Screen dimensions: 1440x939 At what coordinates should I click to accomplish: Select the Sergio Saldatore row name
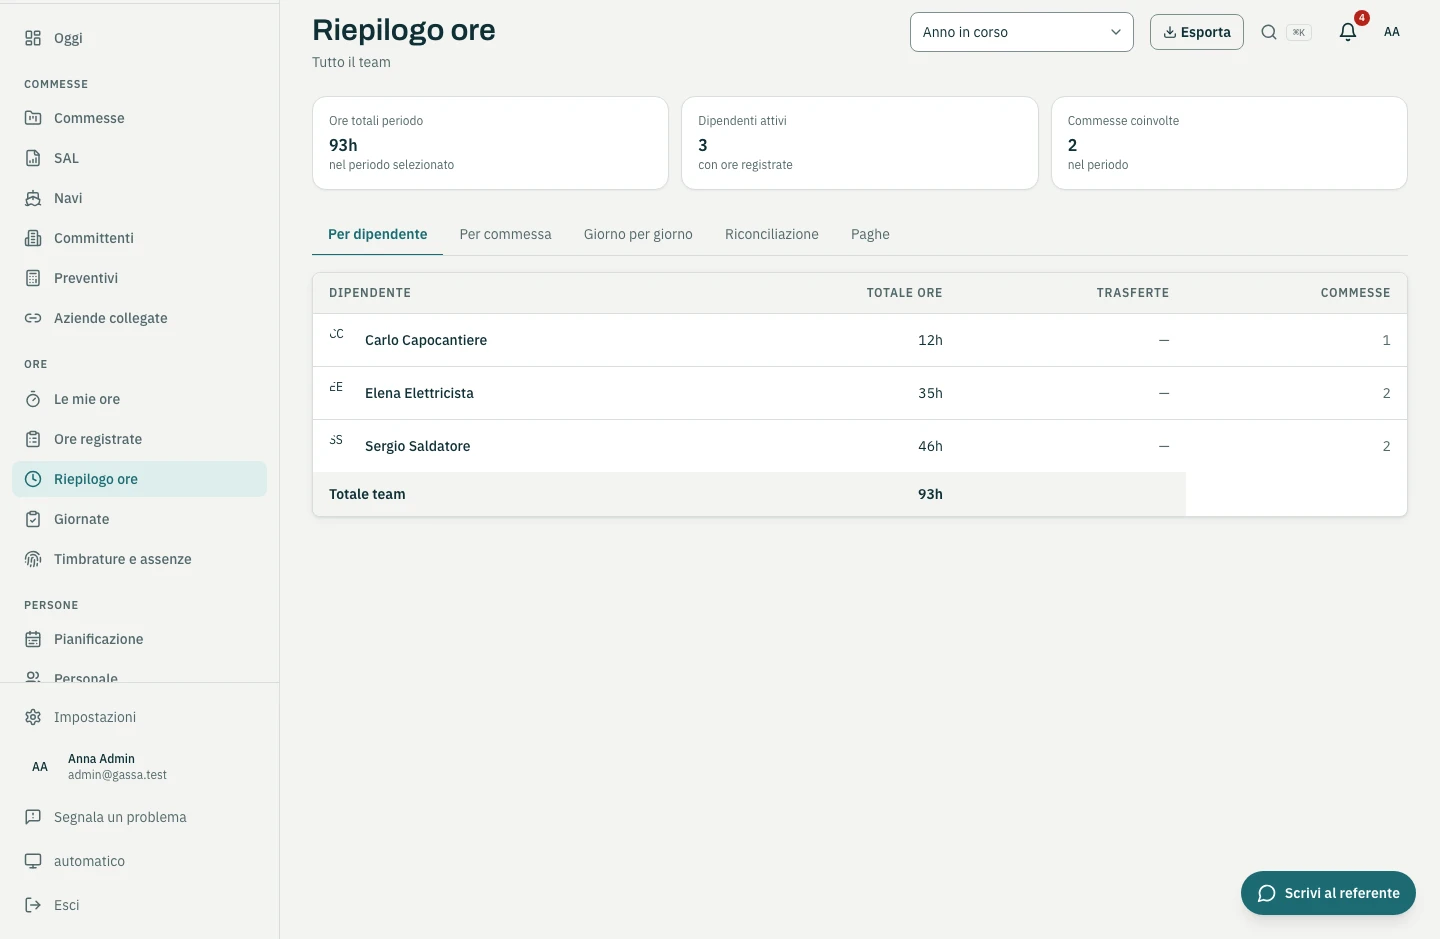tap(417, 446)
